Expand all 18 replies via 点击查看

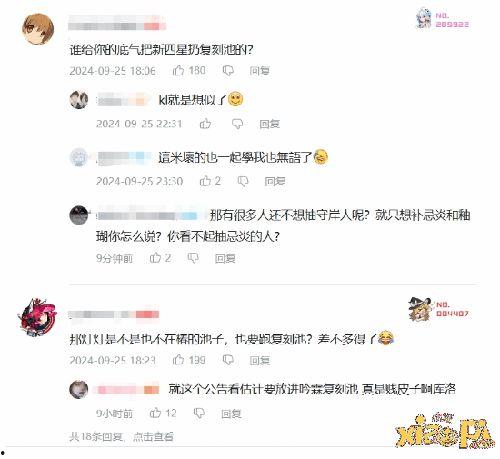click(153, 436)
